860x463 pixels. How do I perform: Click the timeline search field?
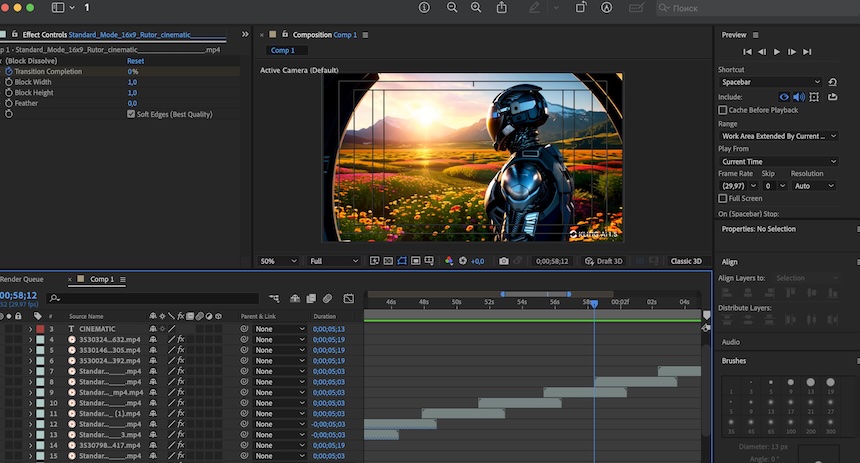(150, 298)
